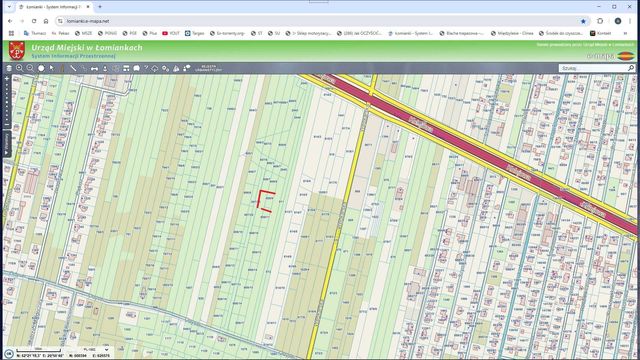Select the zoom in magnifier tool
Viewport: 640px width, 360px height.
pyautogui.click(x=20, y=68)
